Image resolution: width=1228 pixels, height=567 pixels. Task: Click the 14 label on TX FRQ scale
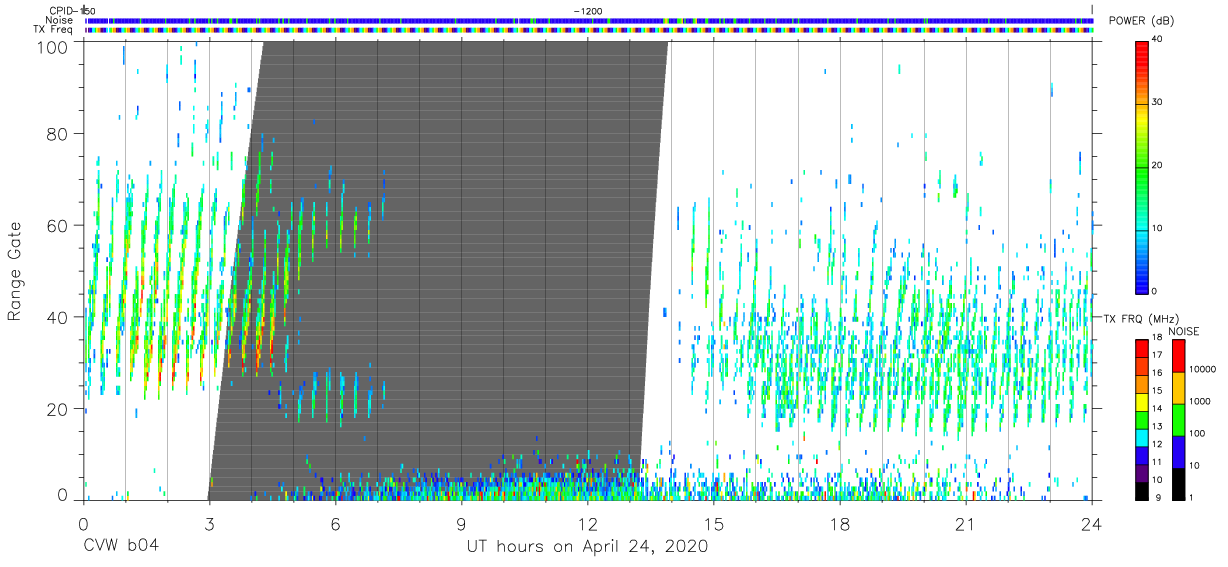[x=1157, y=408]
